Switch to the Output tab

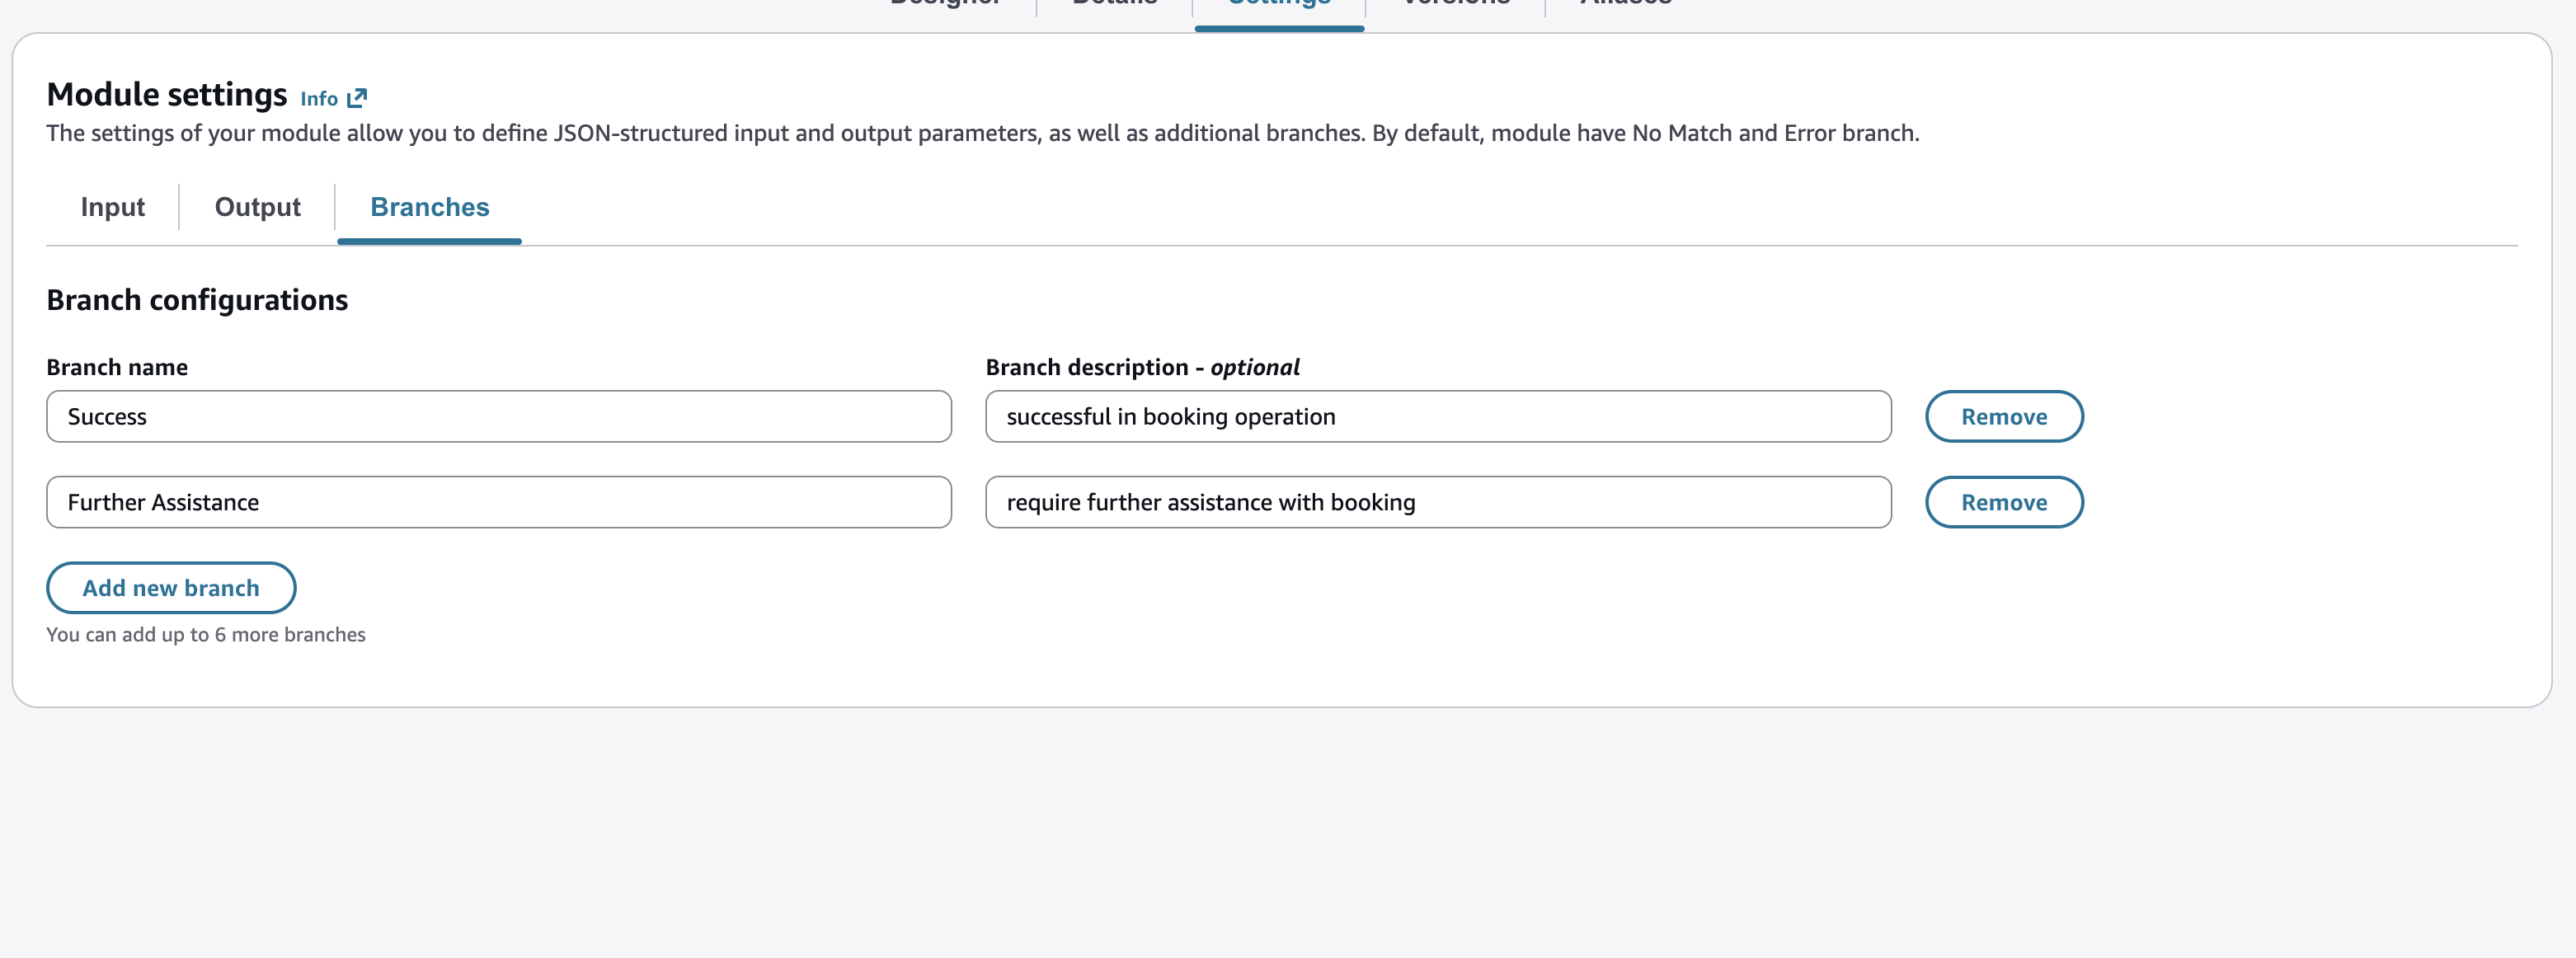[257, 207]
